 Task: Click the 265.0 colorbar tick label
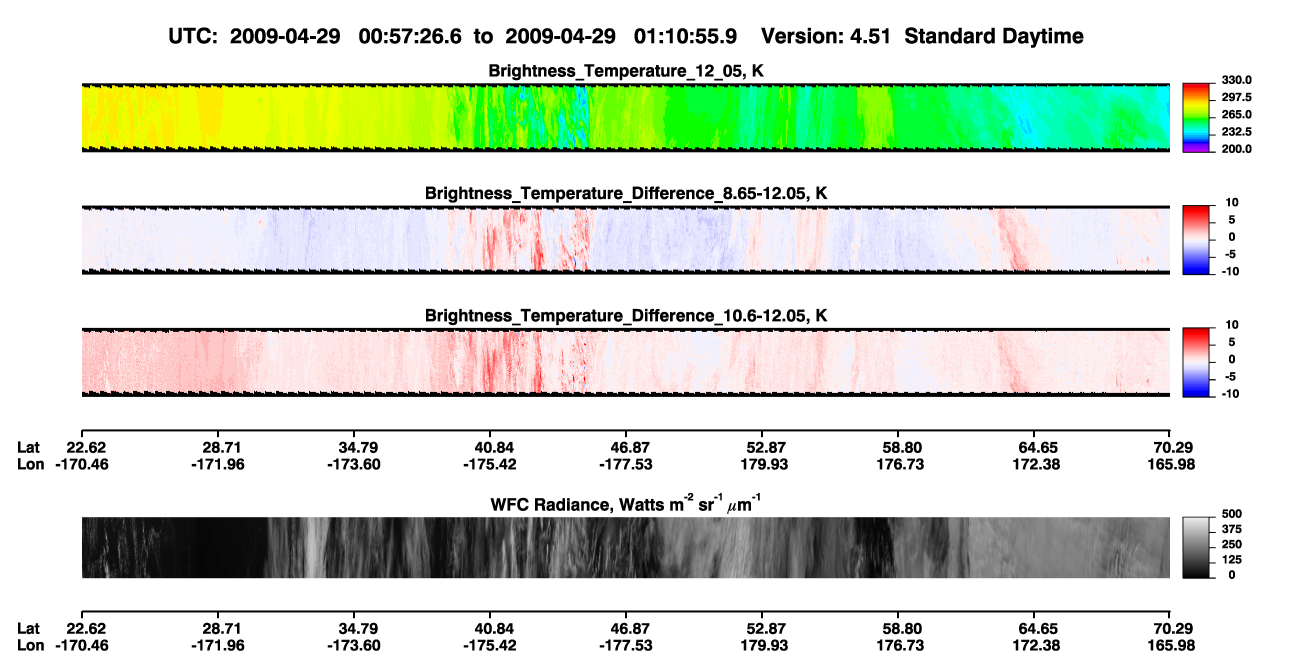pyautogui.click(x=1237, y=115)
